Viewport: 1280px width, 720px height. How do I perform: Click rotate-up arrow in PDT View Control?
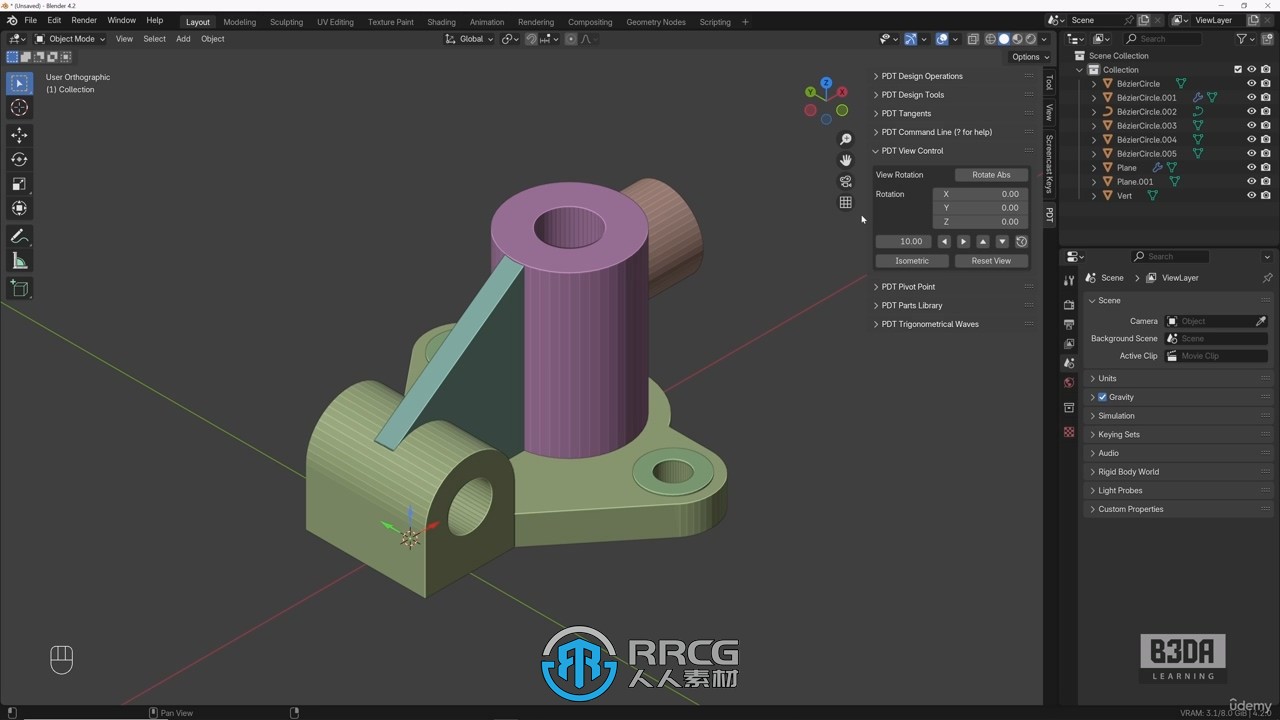[x=983, y=241]
